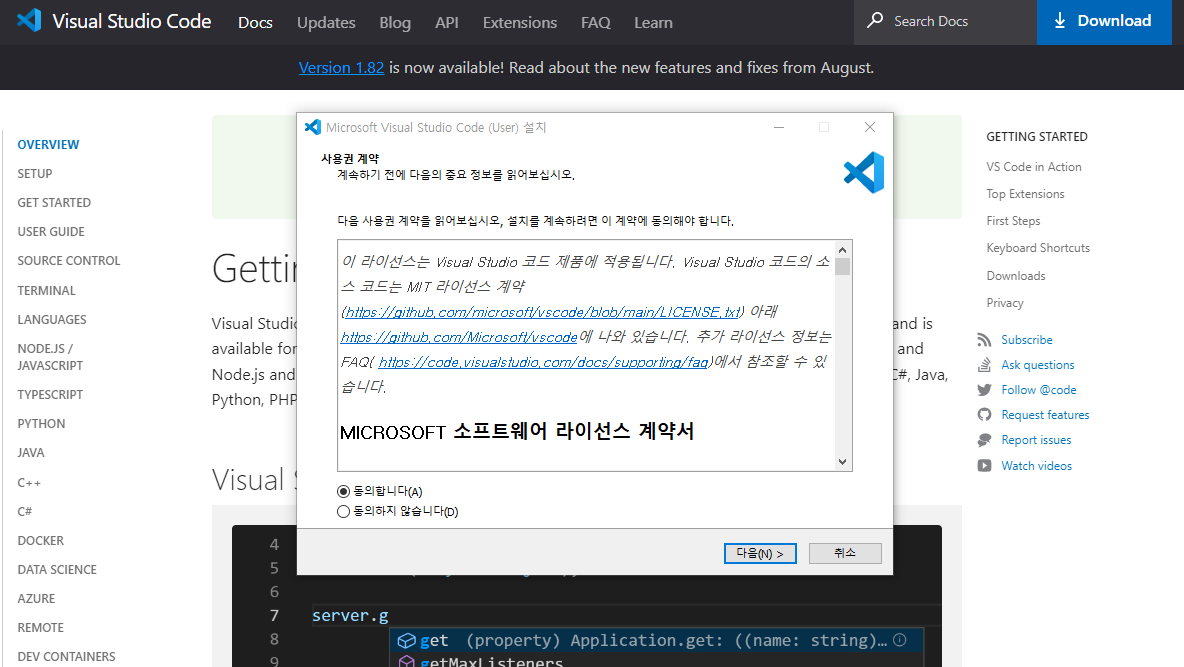Select DEV CONTAINERS in the docs sidebar
This screenshot has width=1184, height=667.
coord(66,656)
